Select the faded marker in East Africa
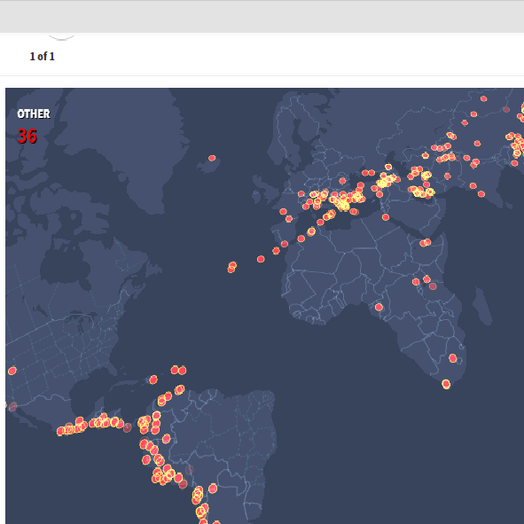 pyautogui.click(x=433, y=286)
